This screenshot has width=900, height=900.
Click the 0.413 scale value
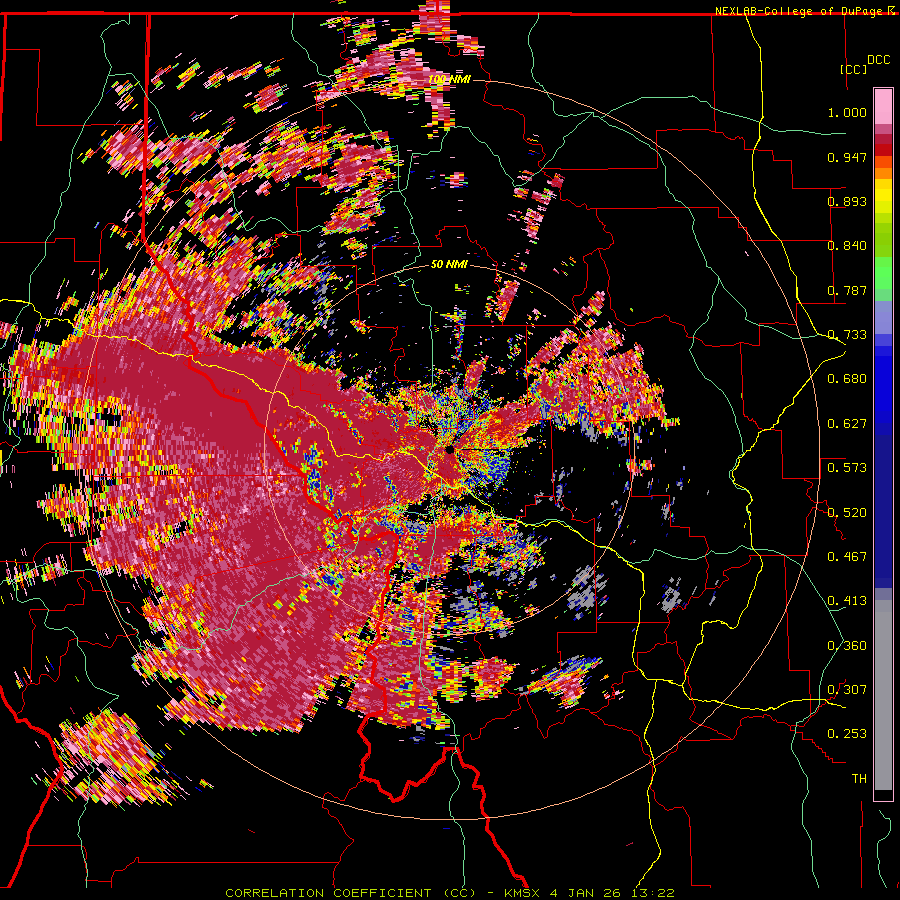[847, 601]
